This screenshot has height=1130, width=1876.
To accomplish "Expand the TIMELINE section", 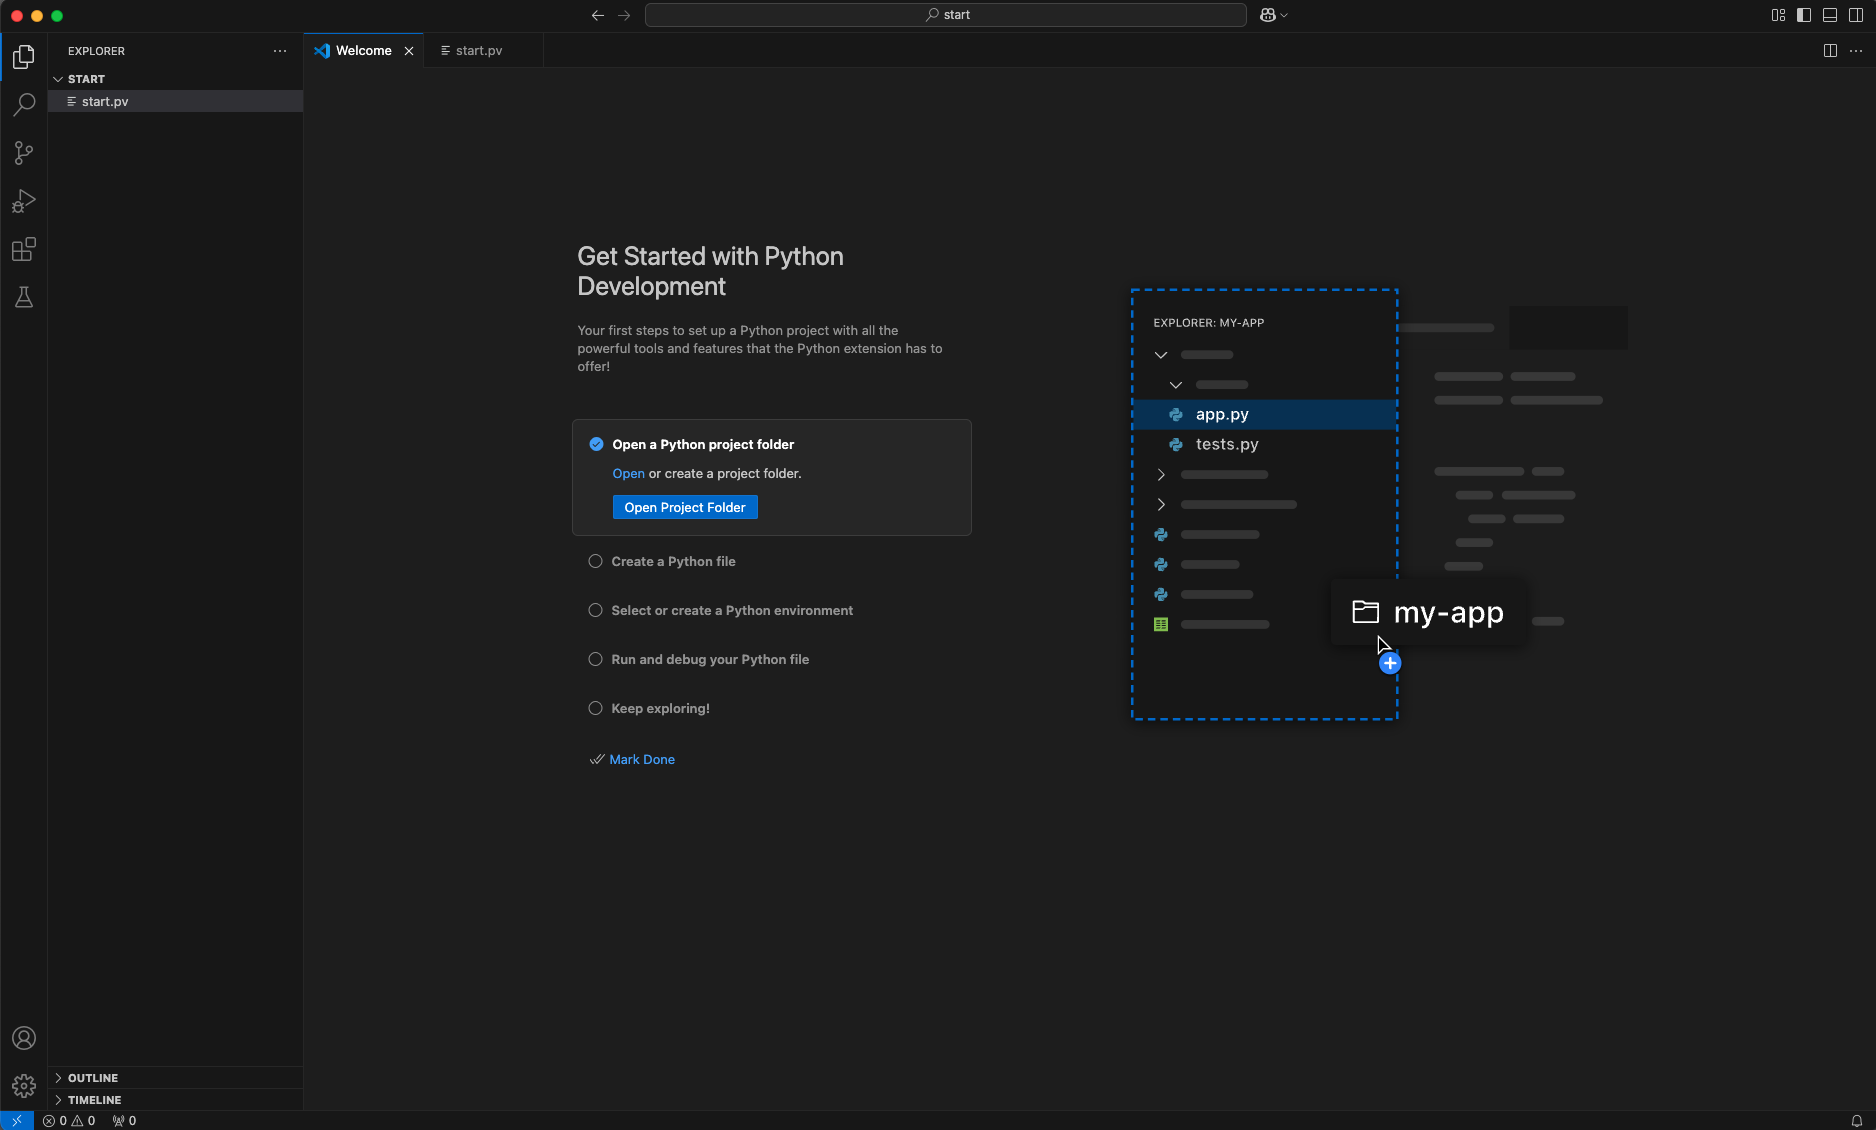I will tap(175, 1100).
